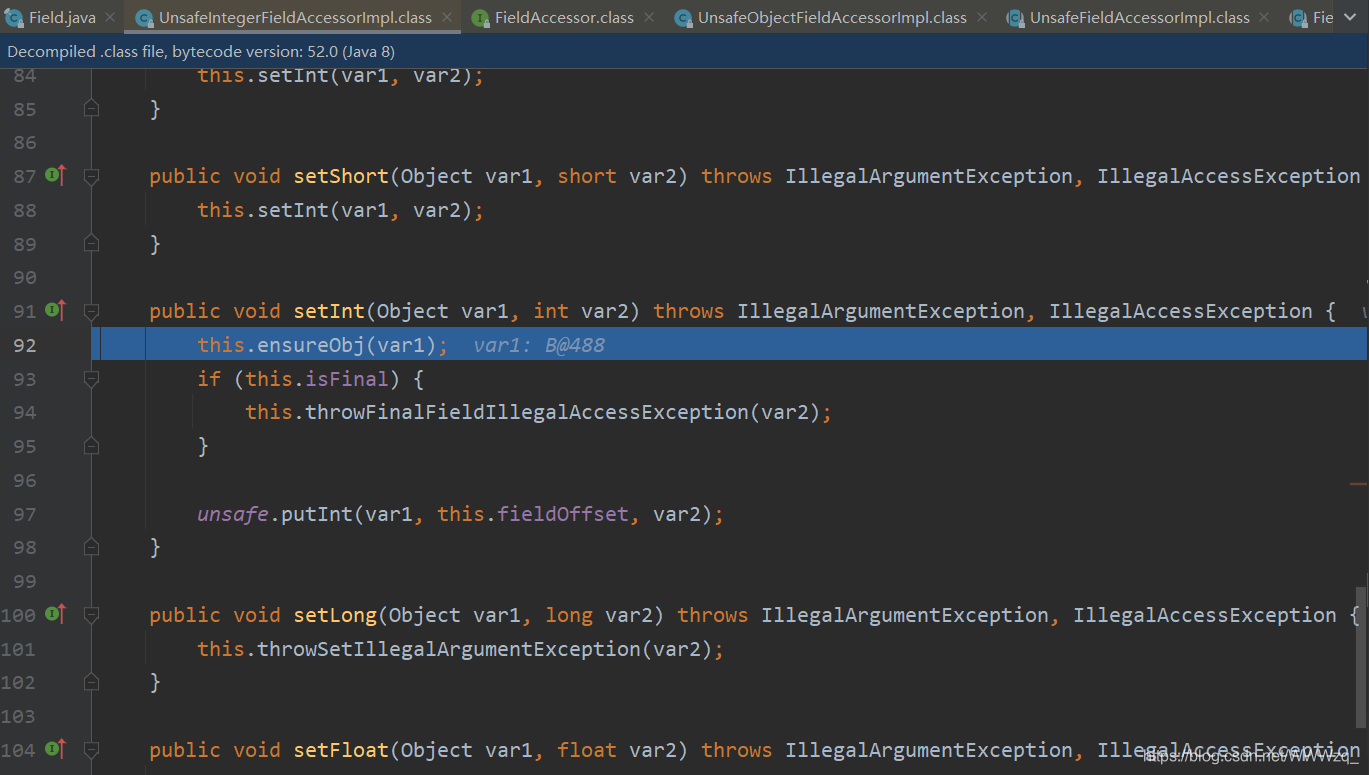The height and width of the screenshot is (775, 1369).
Task: Click the inline debug hint 'var1: B@488'
Action: tap(539, 345)
